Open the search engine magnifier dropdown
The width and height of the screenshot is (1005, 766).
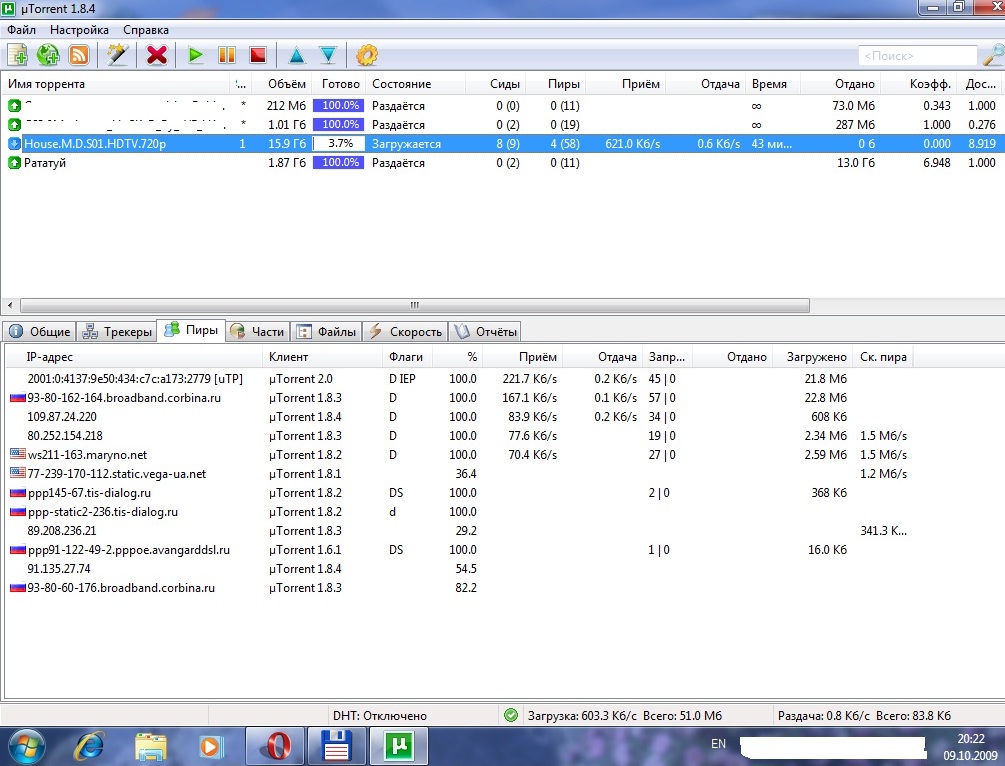point(991,56)
